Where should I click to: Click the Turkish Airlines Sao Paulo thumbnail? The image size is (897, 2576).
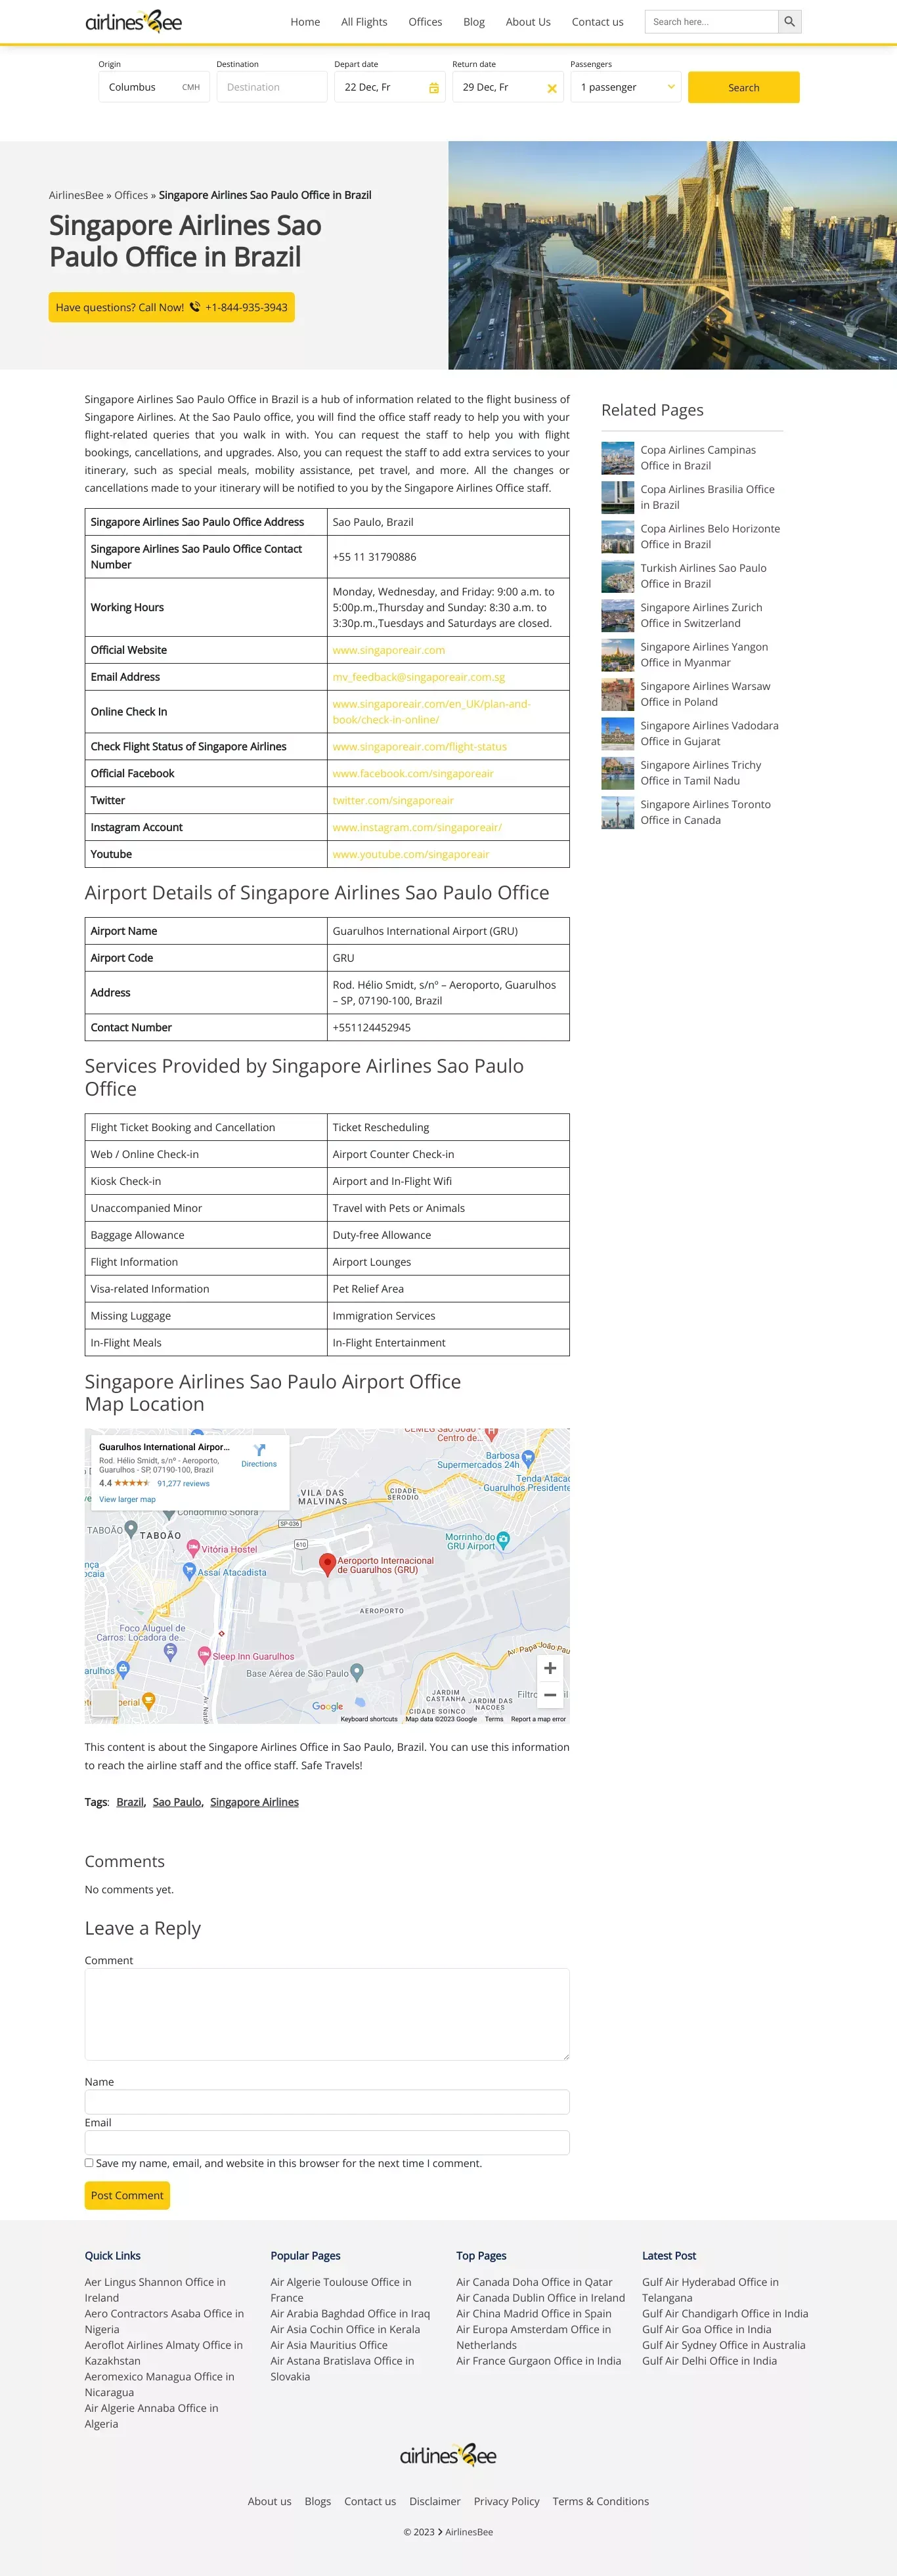pos(617,576)
